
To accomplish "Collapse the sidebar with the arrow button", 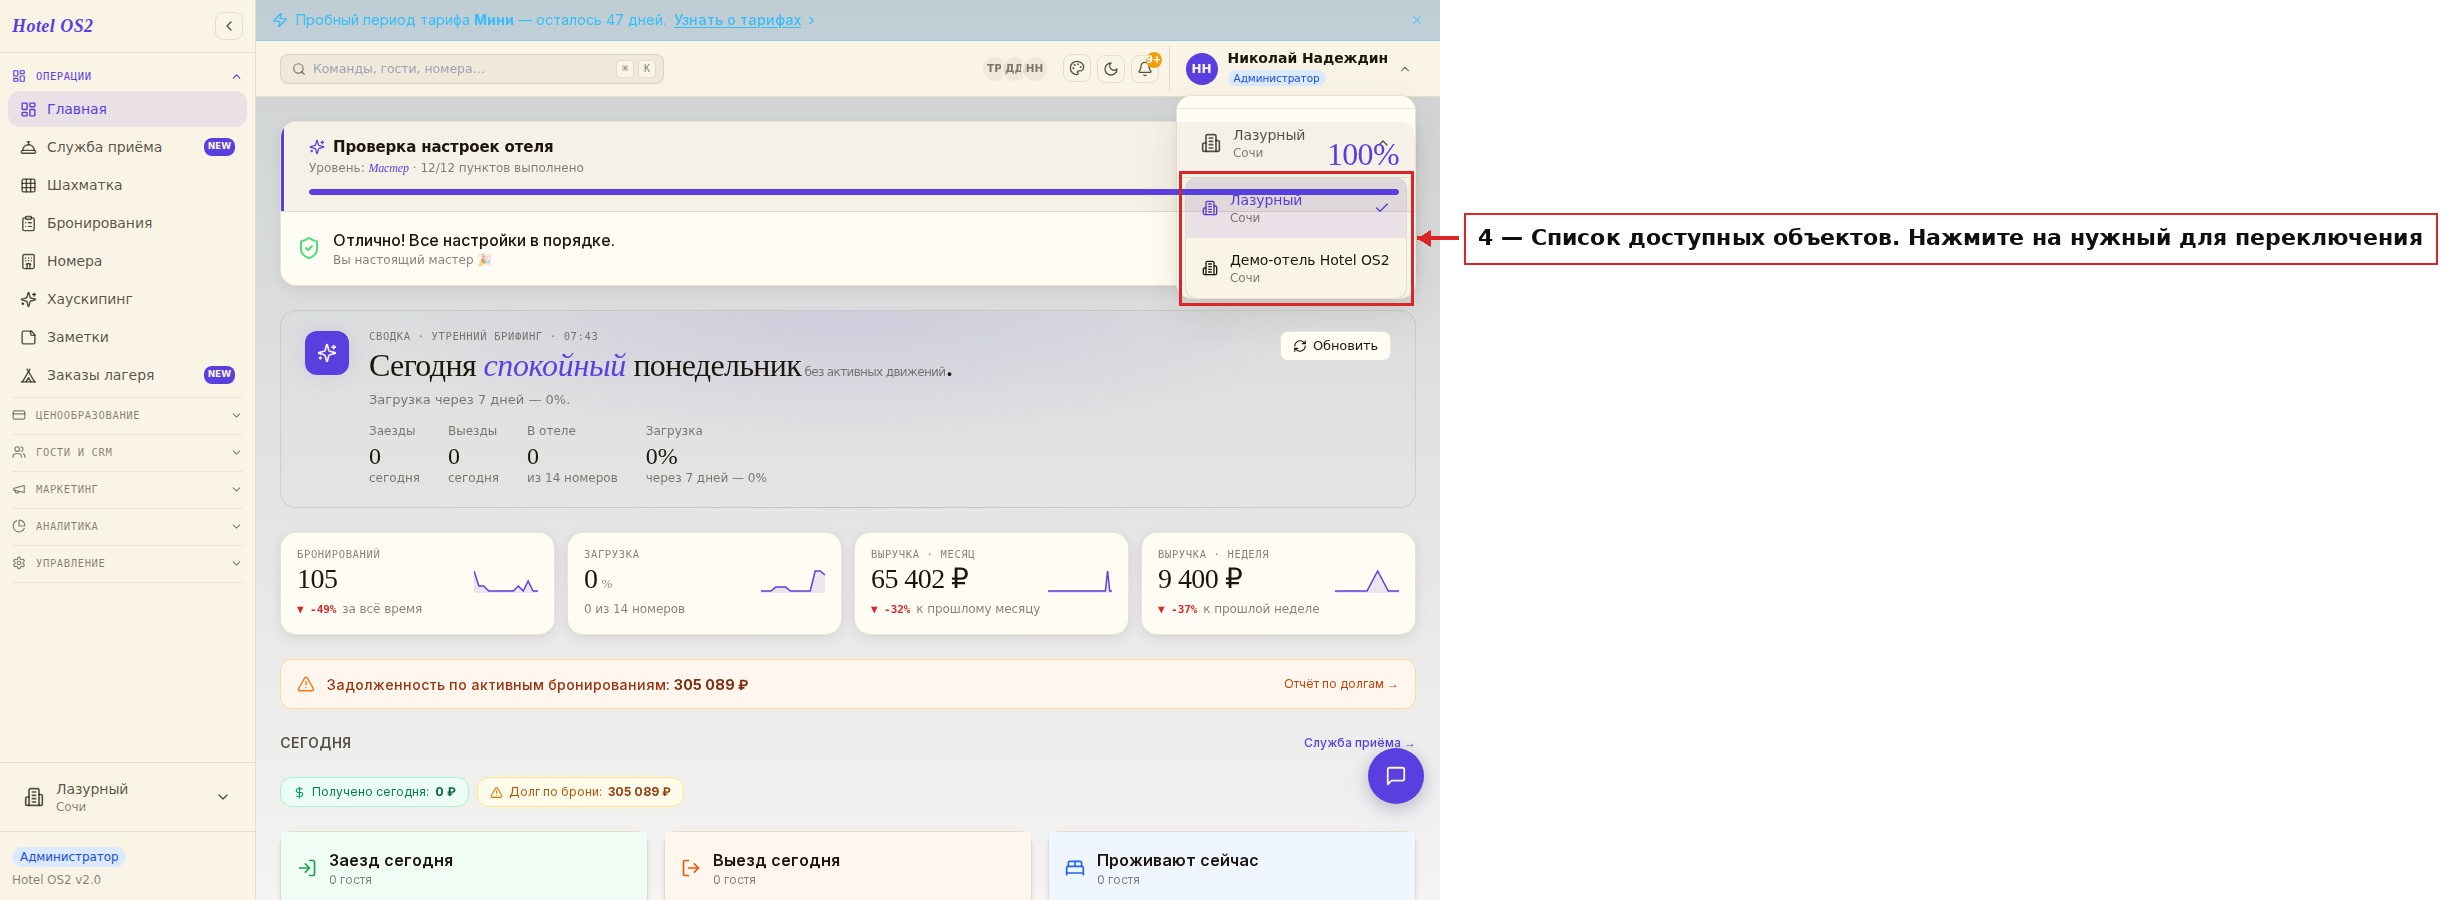I will pyautogui.click(x=229, y=26).
